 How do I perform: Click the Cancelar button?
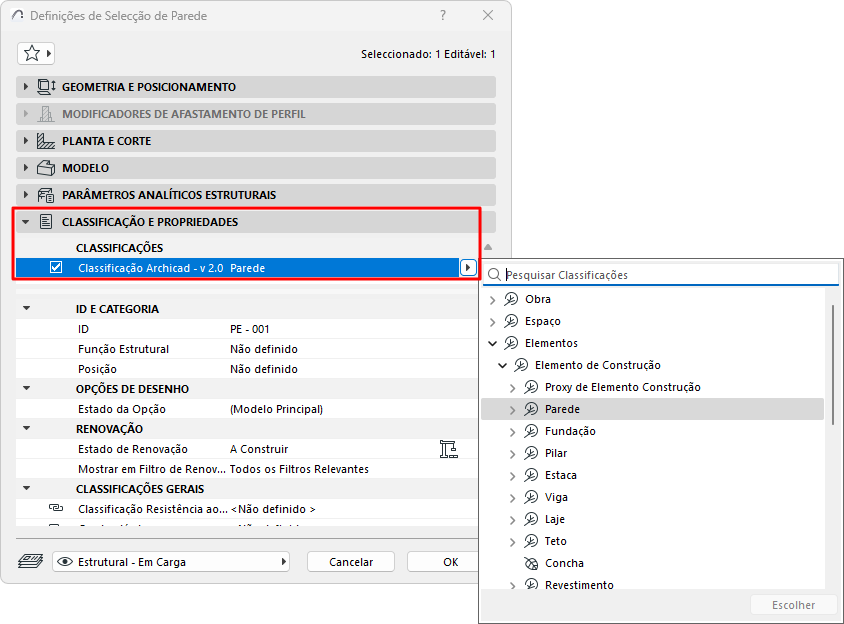point(351,562)
